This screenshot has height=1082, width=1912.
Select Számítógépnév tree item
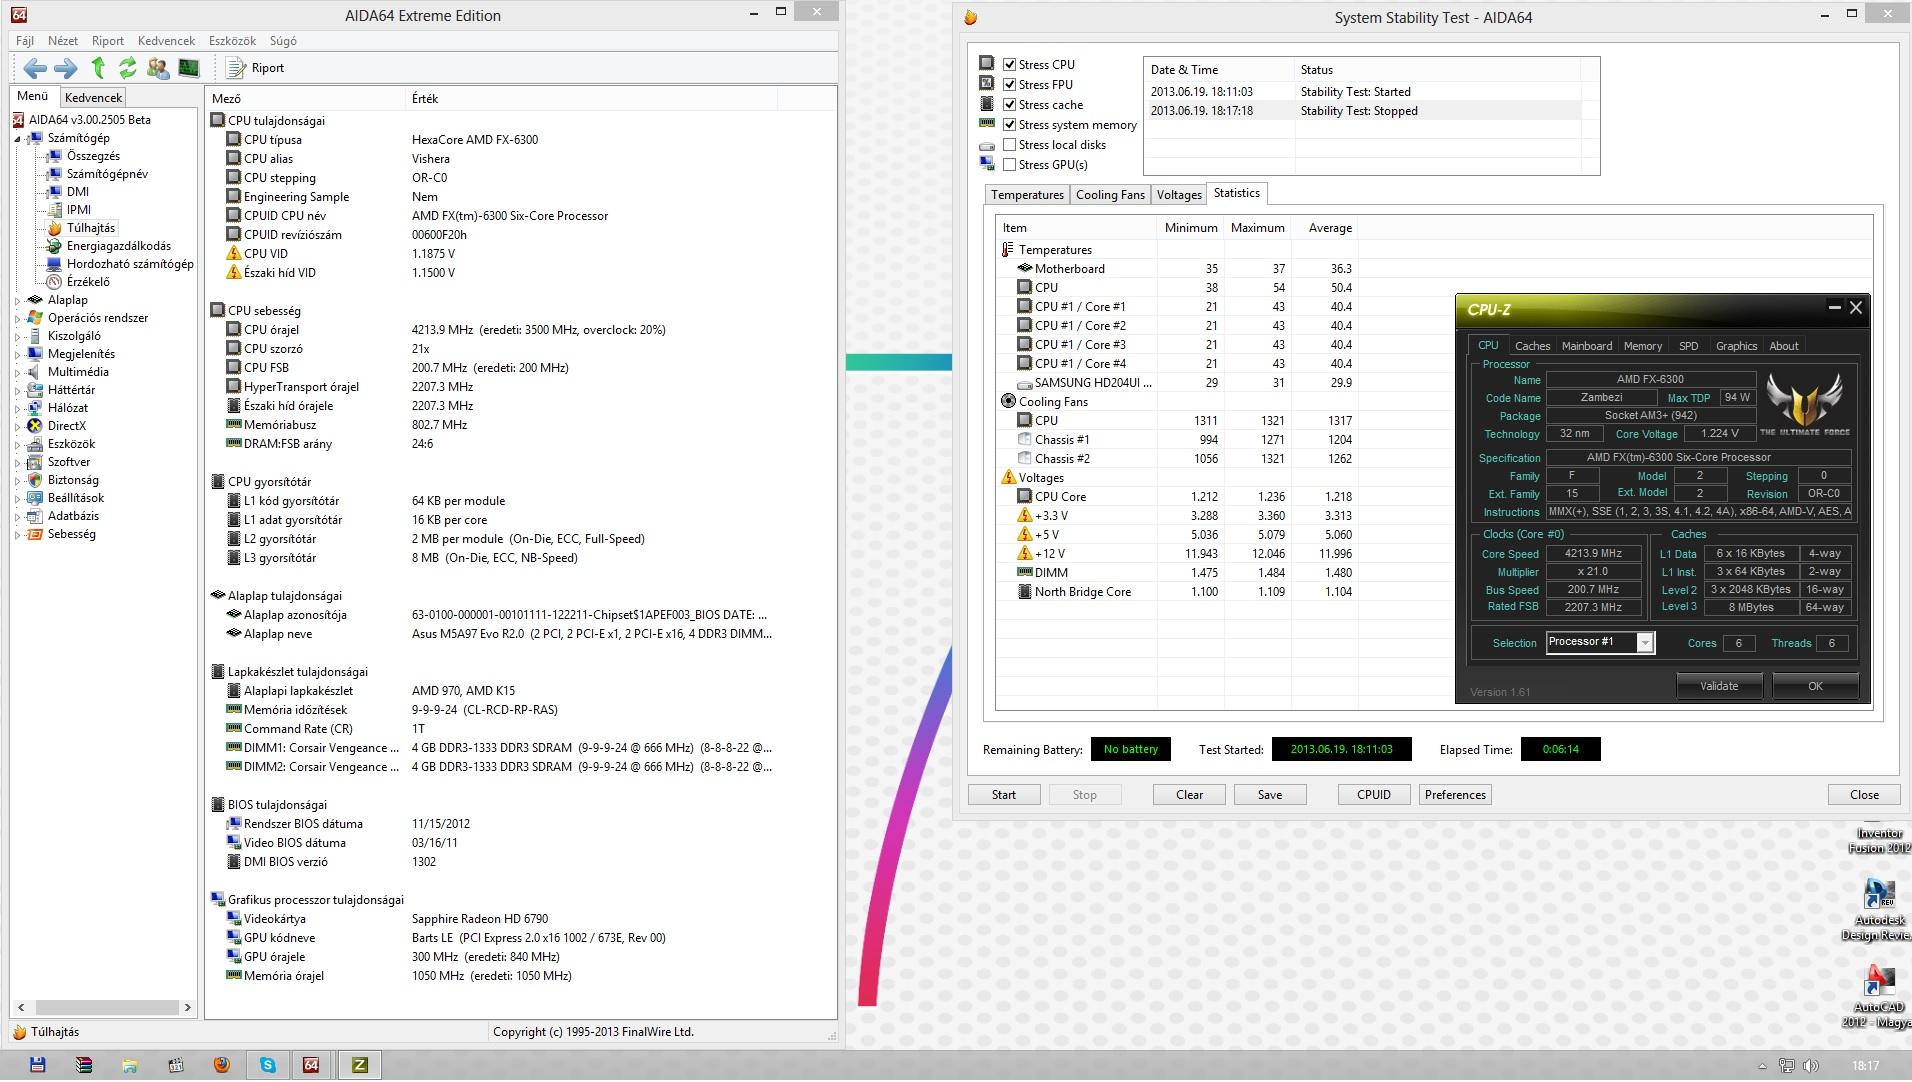click(107, 174)
